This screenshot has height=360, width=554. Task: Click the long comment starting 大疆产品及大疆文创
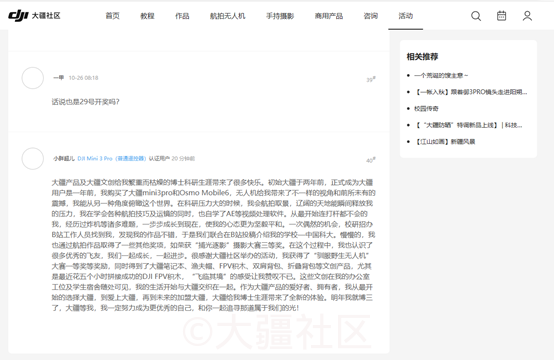coord(213,245)
